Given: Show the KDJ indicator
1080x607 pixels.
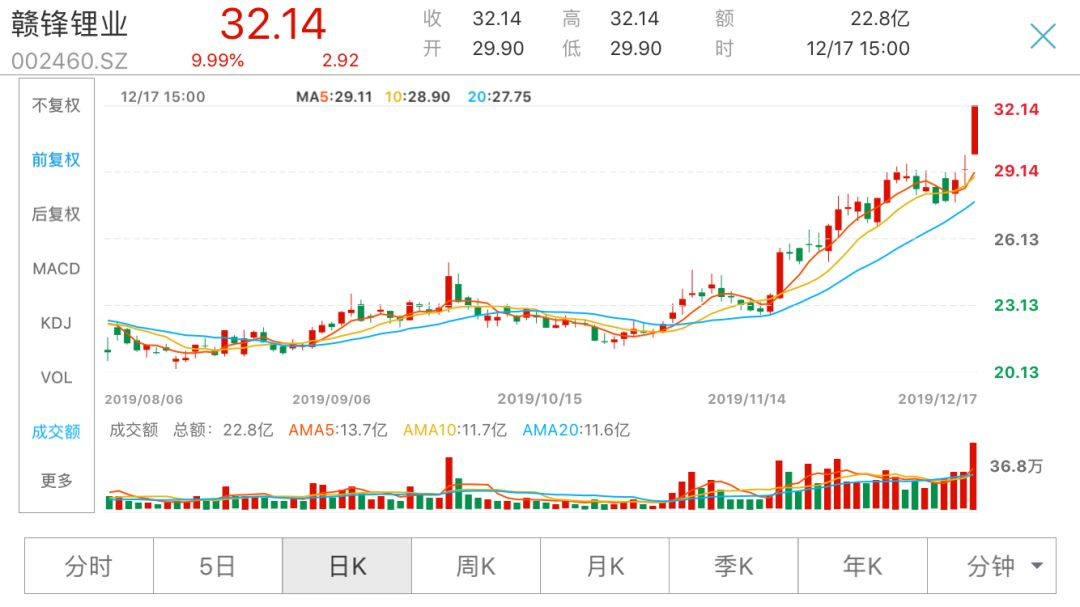Looking at the screenshot, I should pos(56,323).
